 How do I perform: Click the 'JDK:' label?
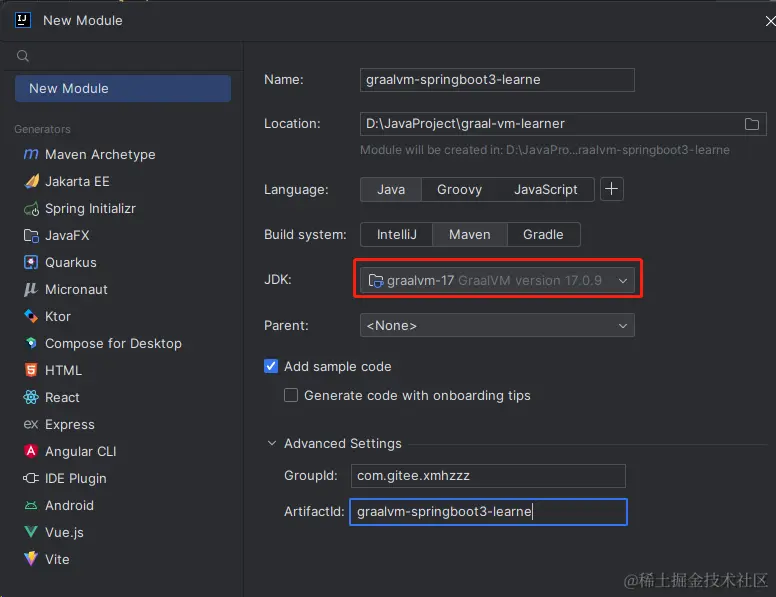[x=278, y=280]
